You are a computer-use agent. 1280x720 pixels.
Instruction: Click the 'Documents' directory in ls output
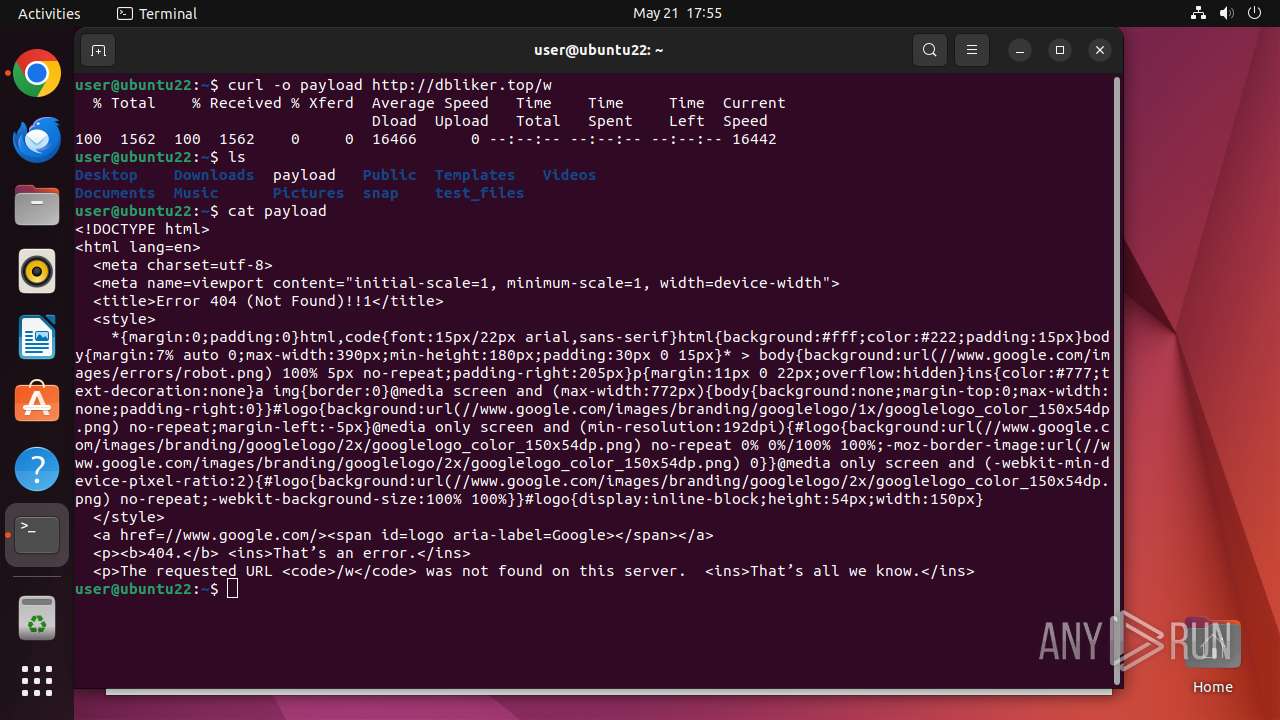115,193
